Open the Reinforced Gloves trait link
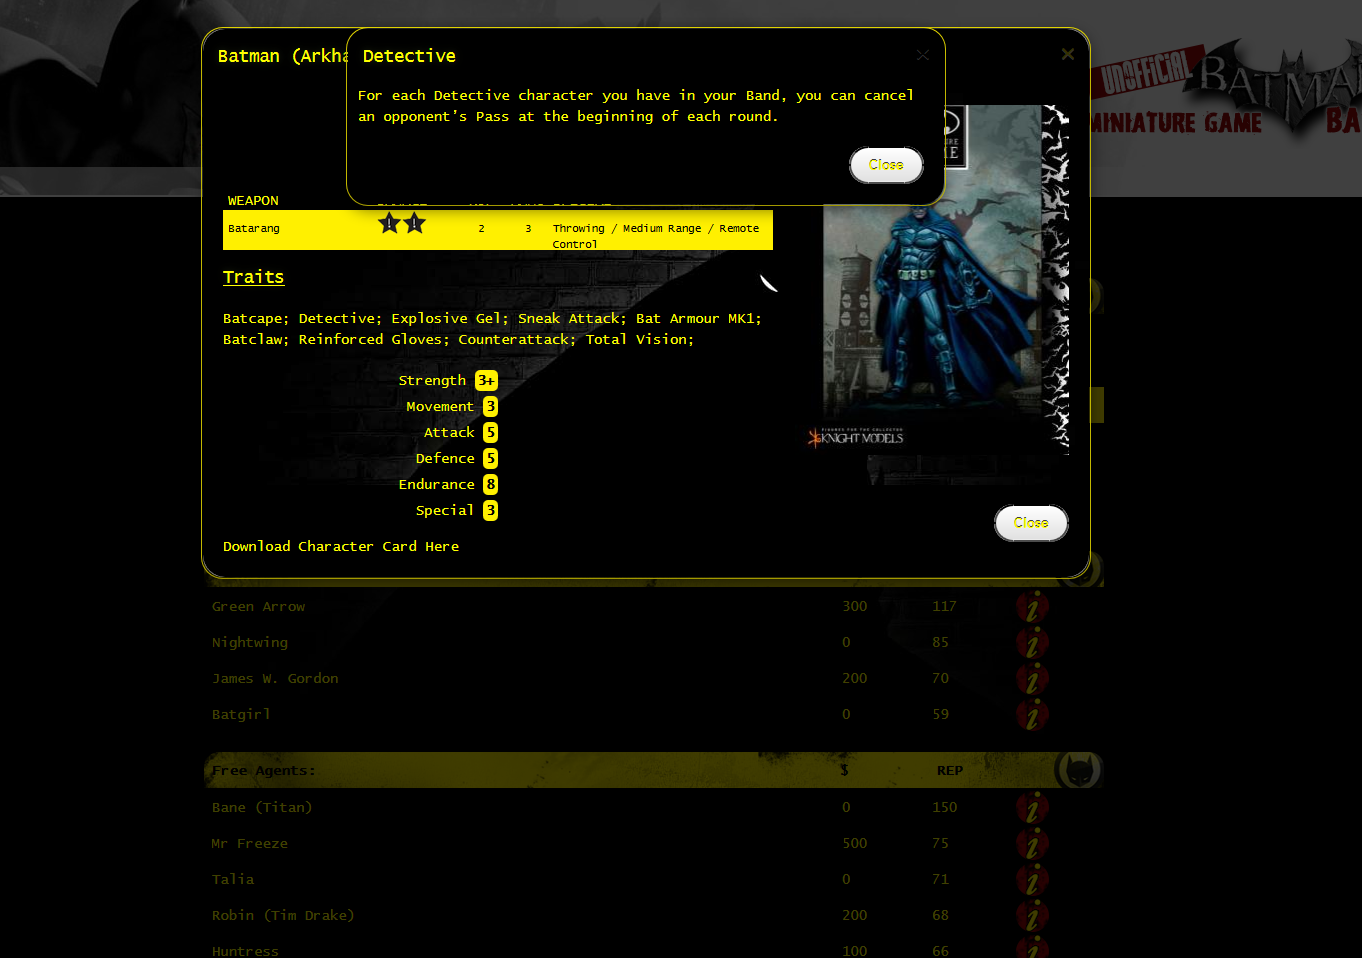The width and height of the screenshot is (1362, 958). pyautogui.click(x=374, y=339)
